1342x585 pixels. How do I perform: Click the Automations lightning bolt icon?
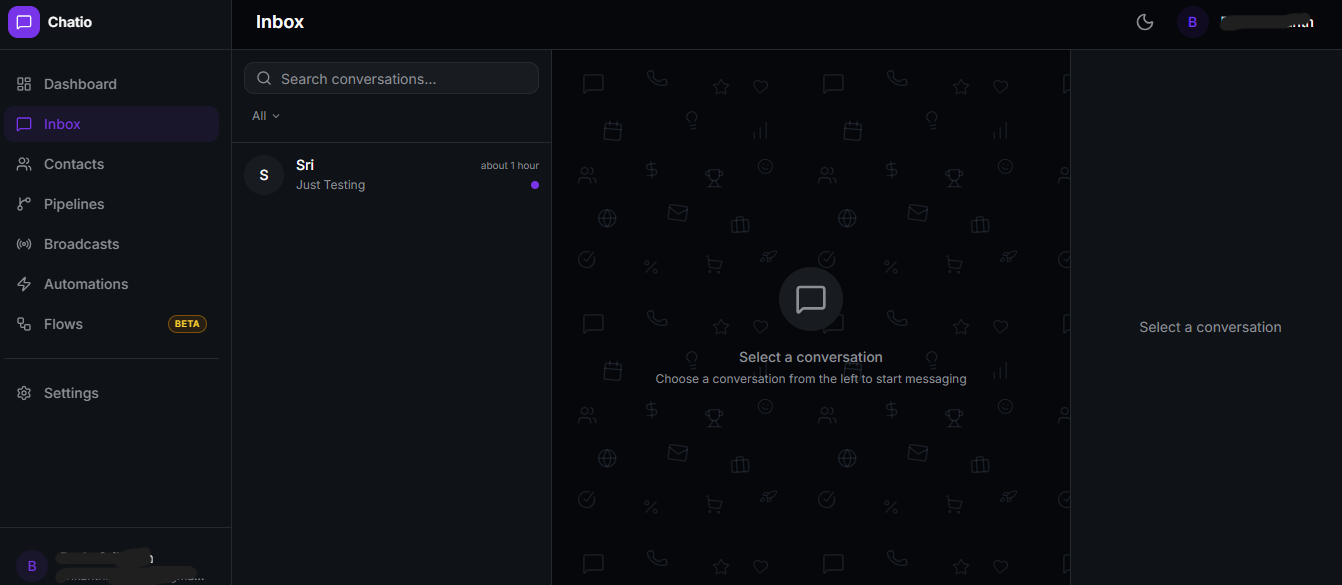(24, 284)
